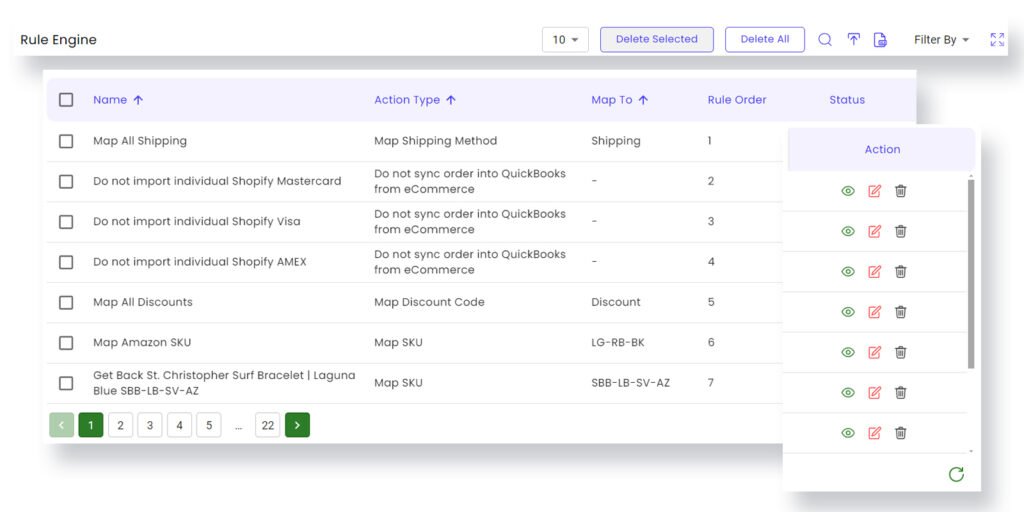Edit rule in first Action panel row
1024x512 pixels.
coord(874,191)
